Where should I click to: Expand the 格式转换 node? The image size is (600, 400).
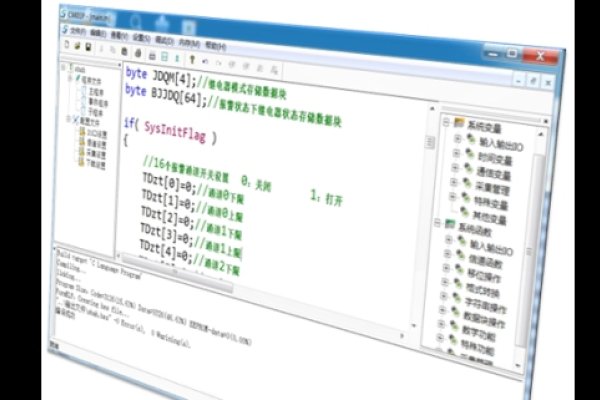pyautogui.click(x=445, y=282)
